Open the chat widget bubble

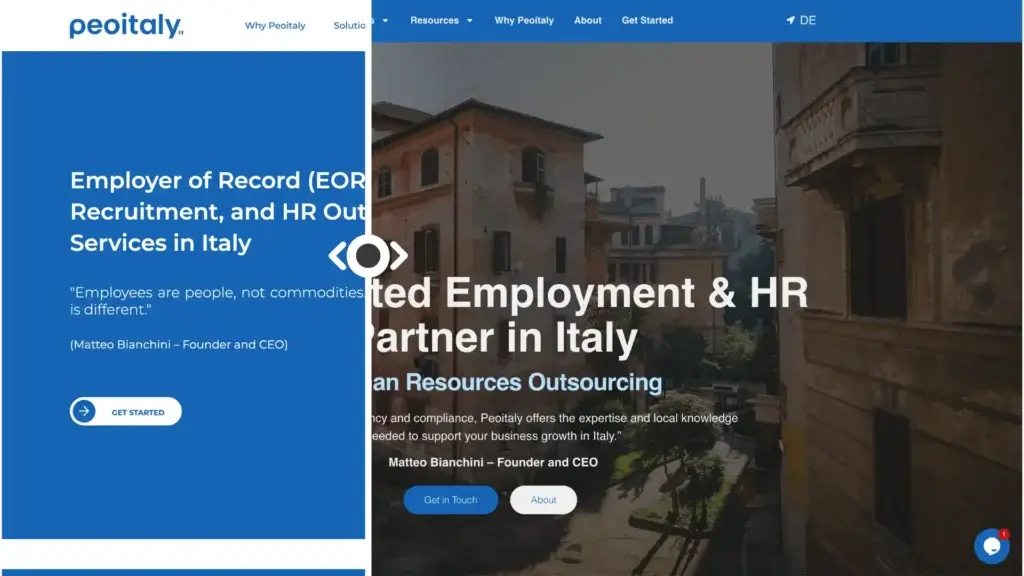(x=991, y=546)
